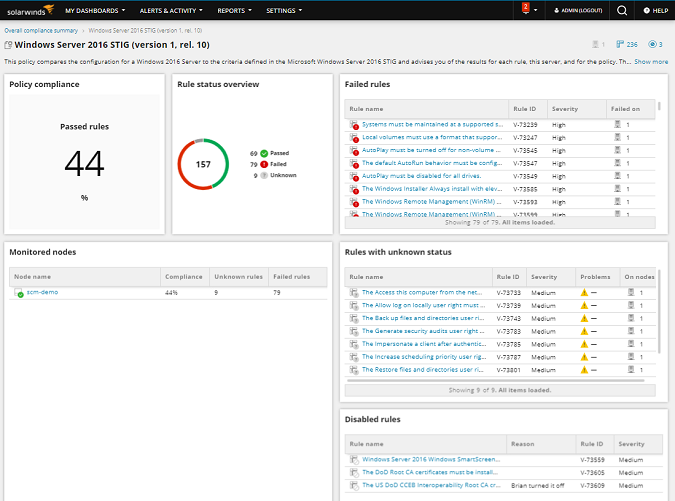Expand the My Dashboards menu
This screenshot has width=675, height=501.
(95, 11)
